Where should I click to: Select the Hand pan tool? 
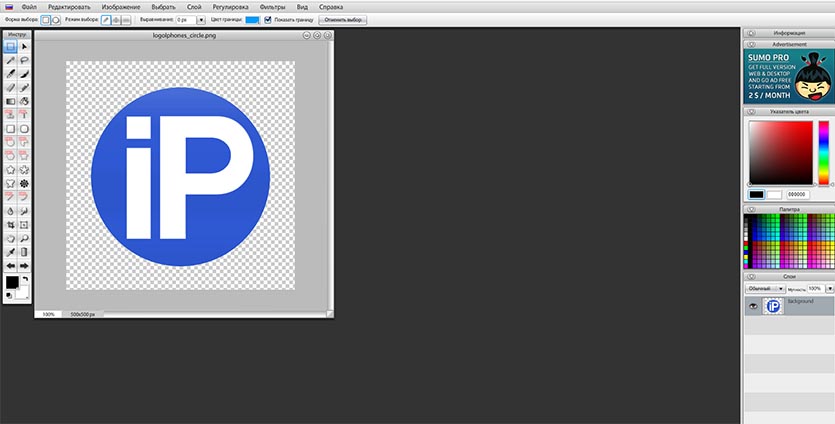point(10,239)
